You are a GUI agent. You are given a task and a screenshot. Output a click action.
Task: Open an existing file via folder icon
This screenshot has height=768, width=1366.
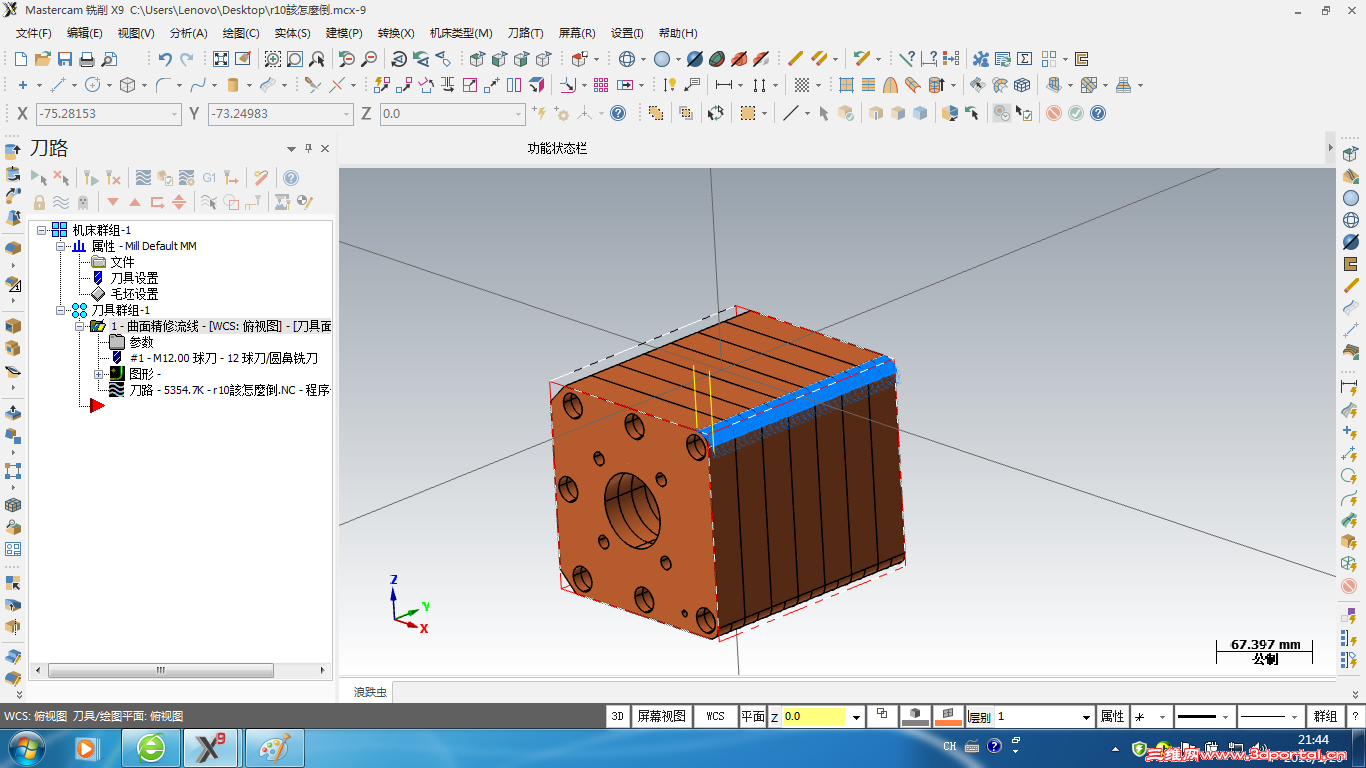pyautogui.click(x=42, y=59)
